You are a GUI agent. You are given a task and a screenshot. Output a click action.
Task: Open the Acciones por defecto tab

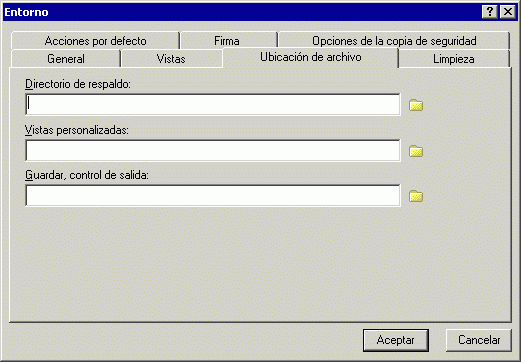(x=95, y=41)
